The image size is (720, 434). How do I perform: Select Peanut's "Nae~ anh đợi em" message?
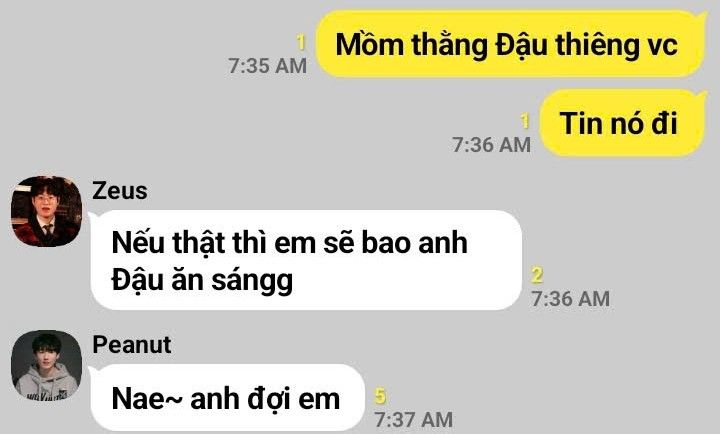click(228, 398)
